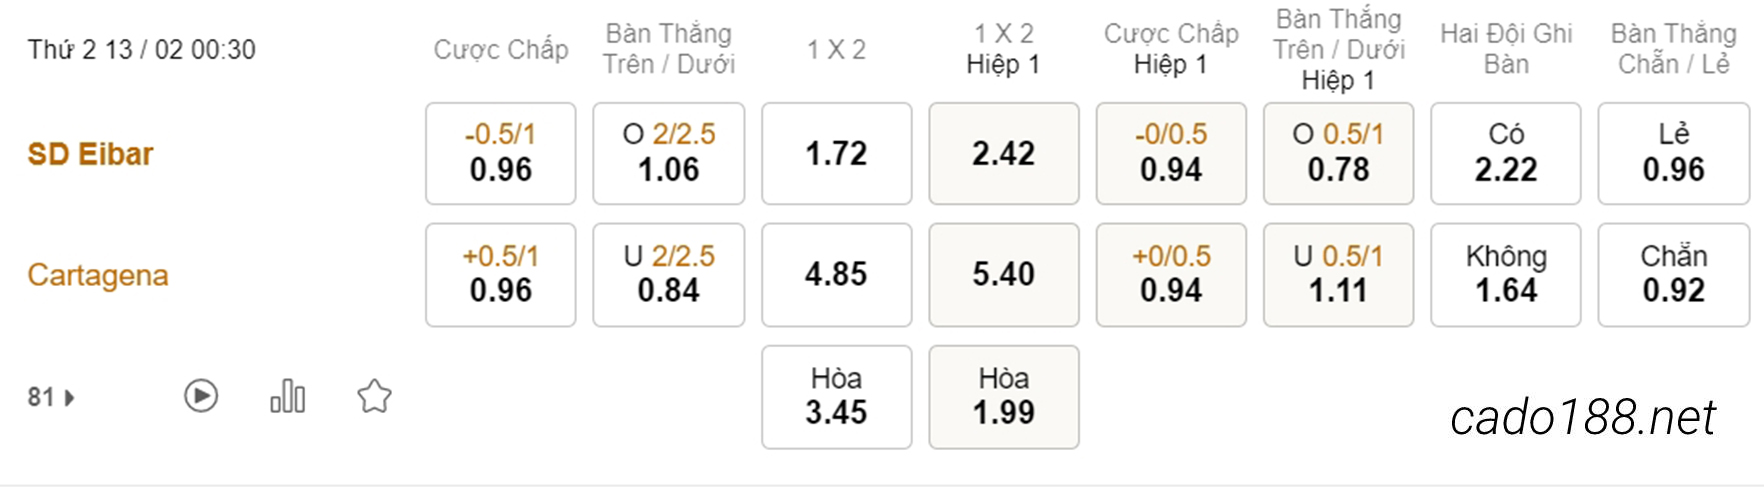Click the live stream play icon
Screen dimensions: 1764x498
[x=201, y=396]
